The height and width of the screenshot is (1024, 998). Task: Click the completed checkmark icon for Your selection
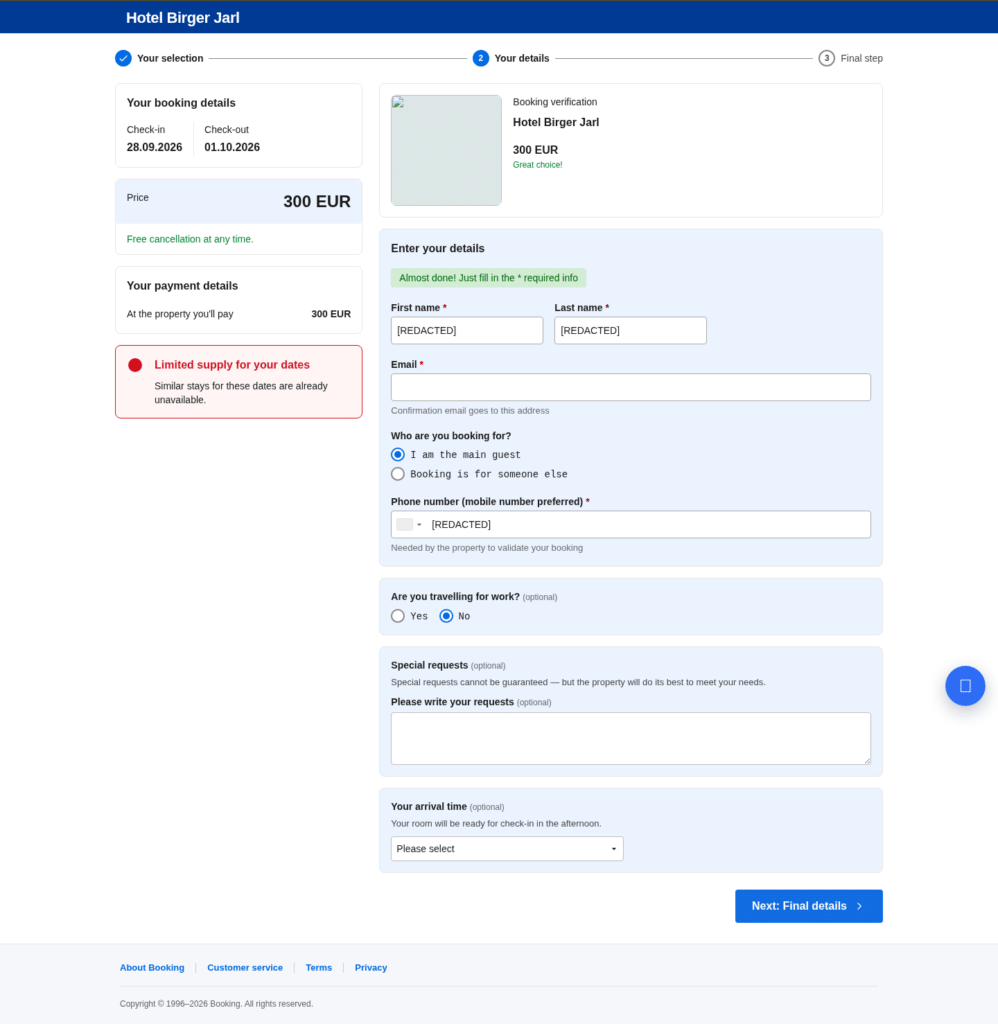coord(123,58)
